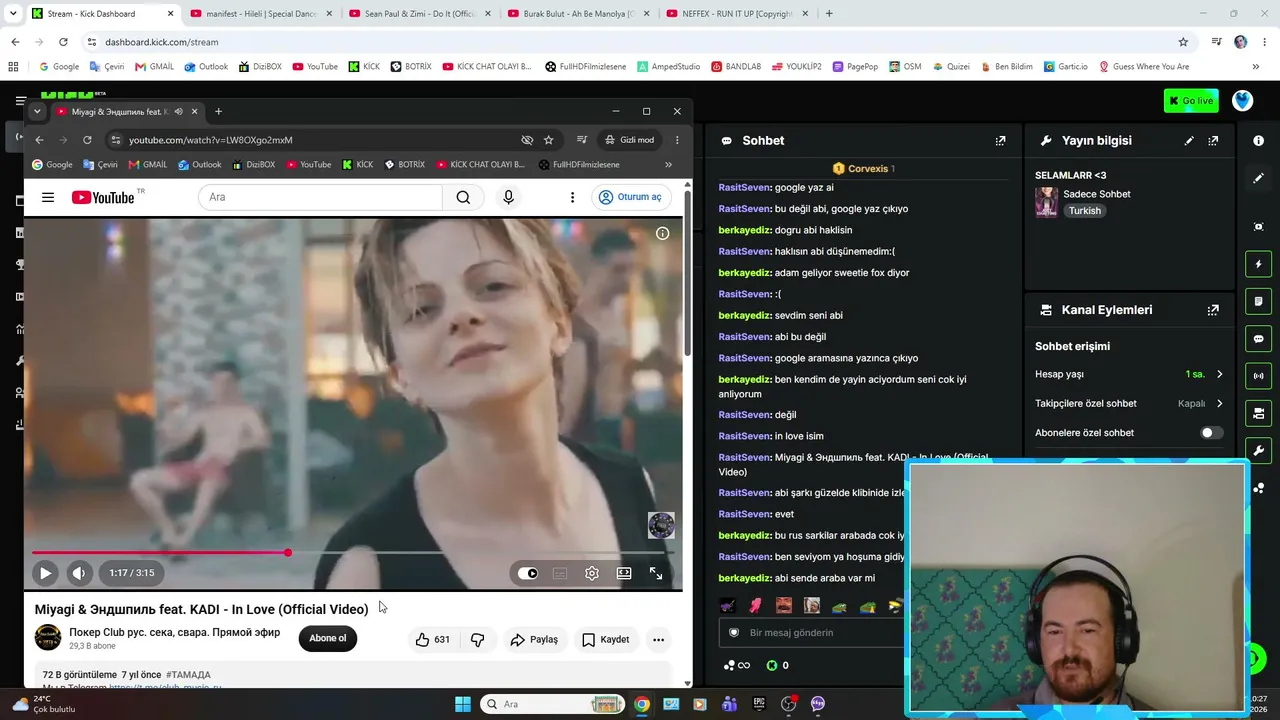Go to YouTube home via logo
This screenshot has width=1280, height=720.
click(x=104, y=197)
